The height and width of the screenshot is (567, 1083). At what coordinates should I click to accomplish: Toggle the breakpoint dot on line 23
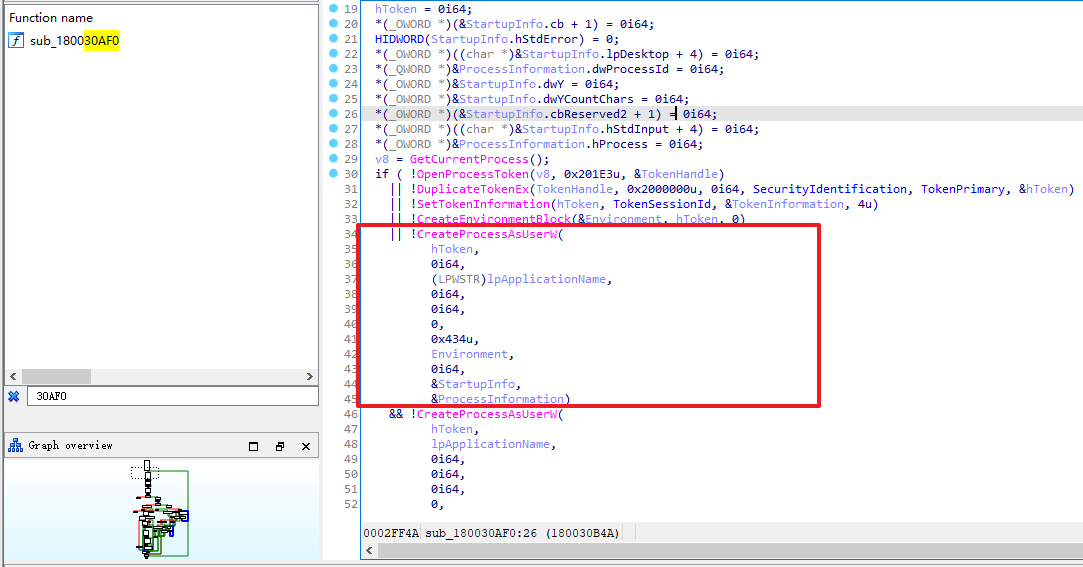pyautogui.click(x=334, y=68)
